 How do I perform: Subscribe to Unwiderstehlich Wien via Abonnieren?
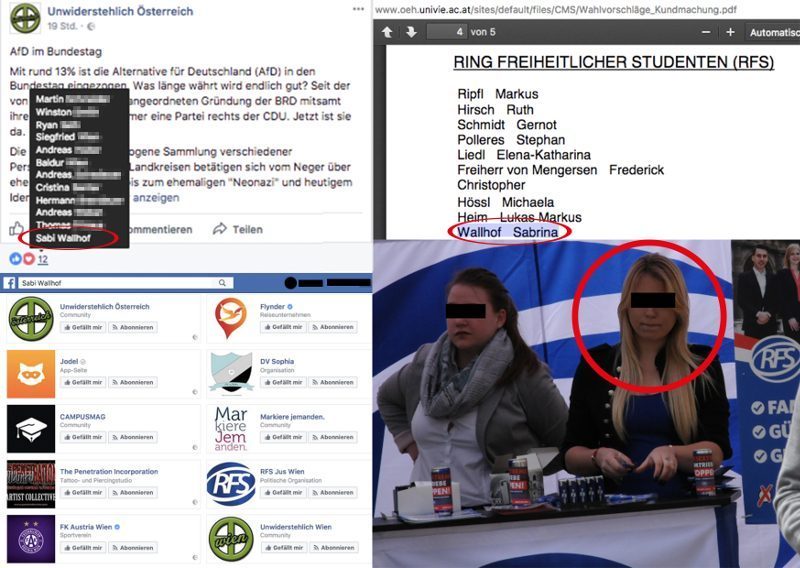coord(334,548)
